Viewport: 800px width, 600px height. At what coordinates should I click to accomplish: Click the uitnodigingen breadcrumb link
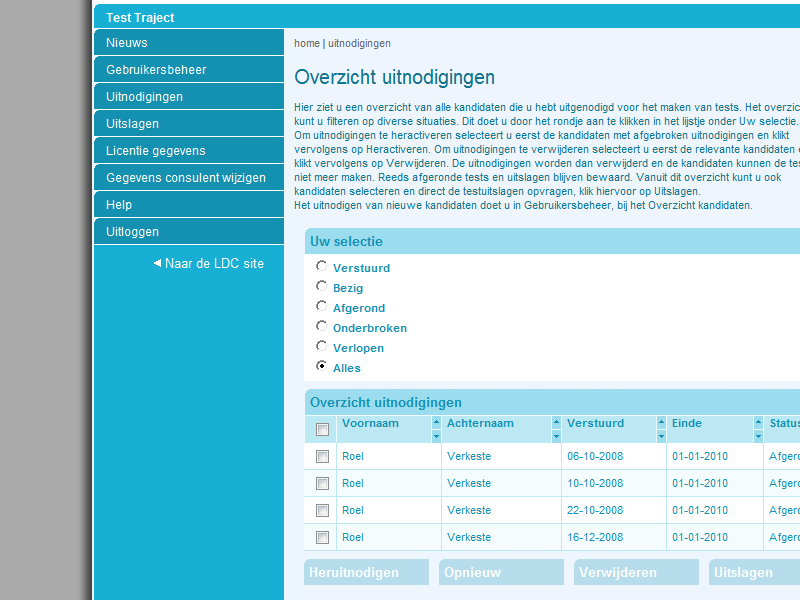click(359, 43)
